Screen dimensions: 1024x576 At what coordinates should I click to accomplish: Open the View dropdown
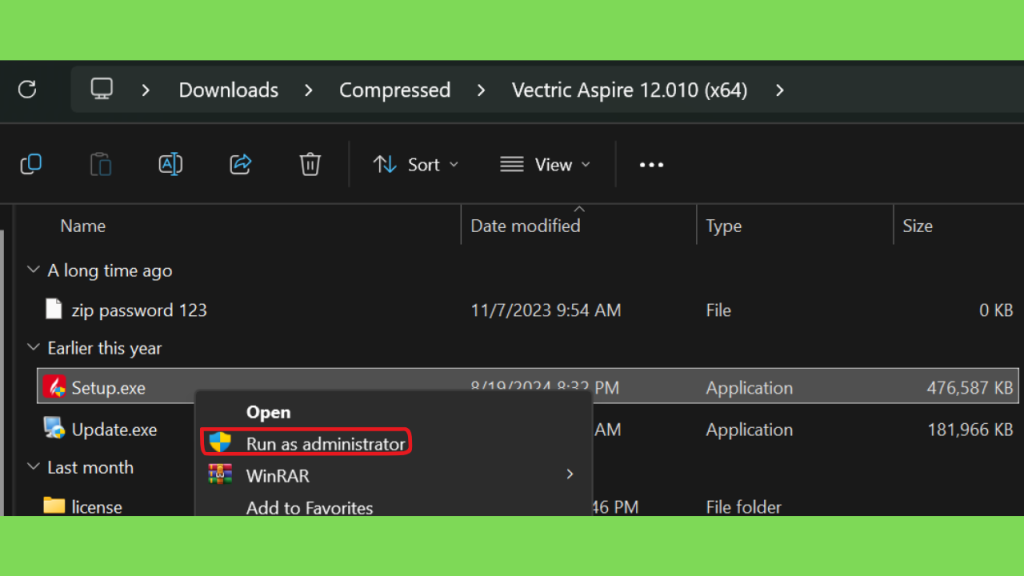click(x=545, y=165)
